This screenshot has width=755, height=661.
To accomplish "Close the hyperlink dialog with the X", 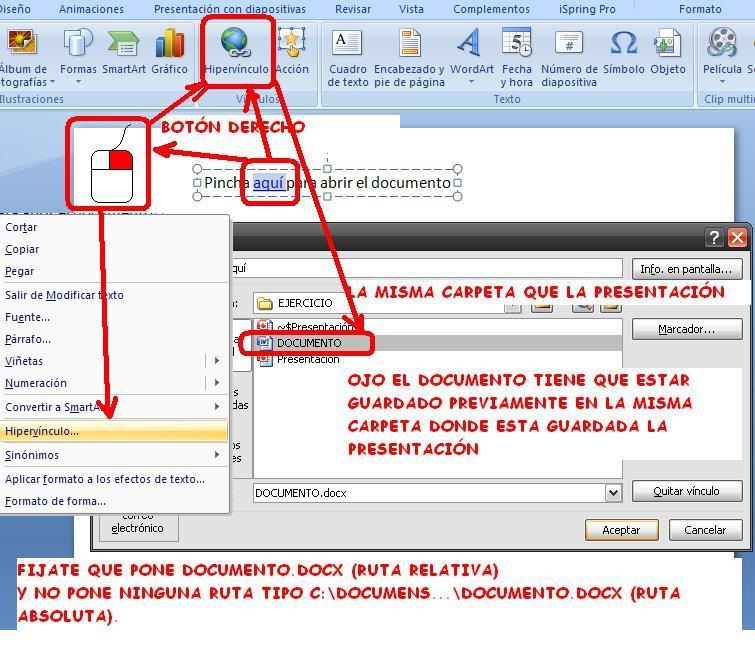I will 738,237.
